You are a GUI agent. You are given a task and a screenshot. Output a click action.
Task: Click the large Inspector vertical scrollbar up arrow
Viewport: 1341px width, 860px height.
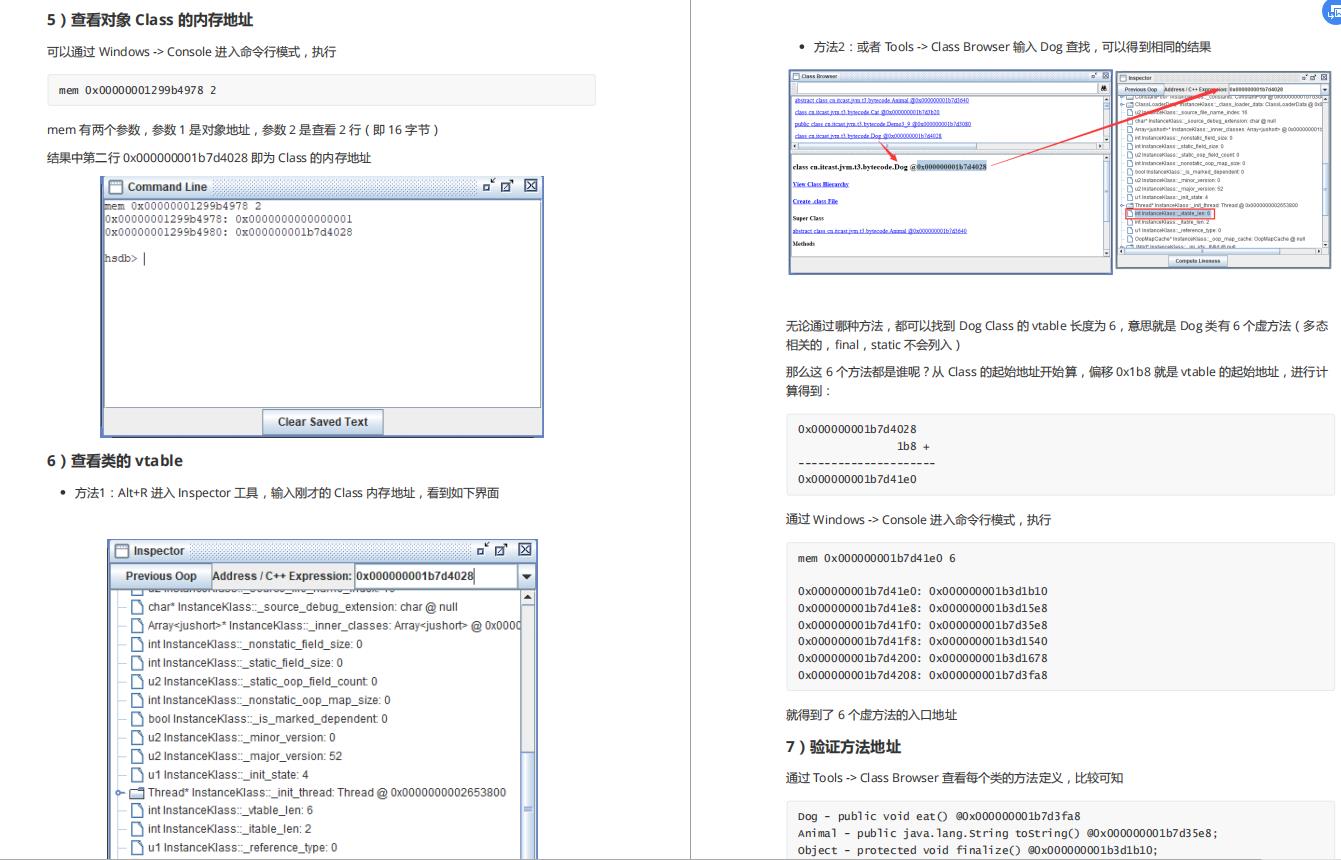pos(528,597)
